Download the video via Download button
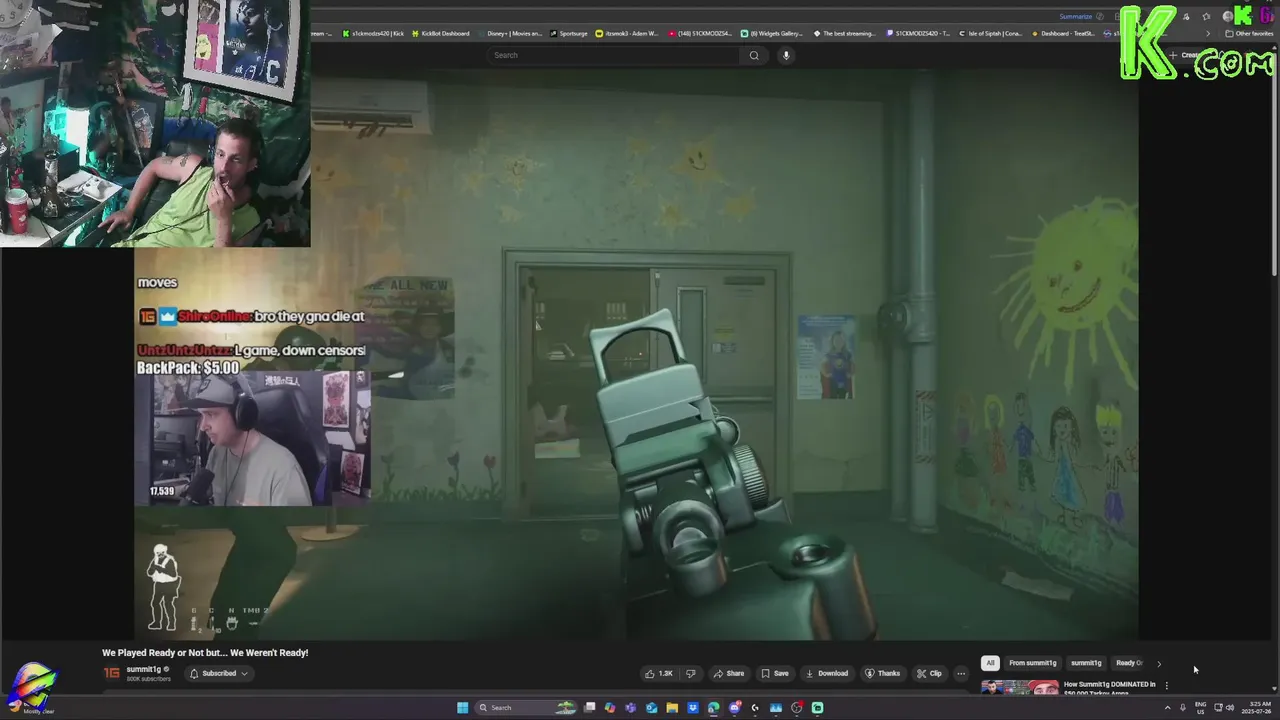1280x720 pixels. point(827,673)
